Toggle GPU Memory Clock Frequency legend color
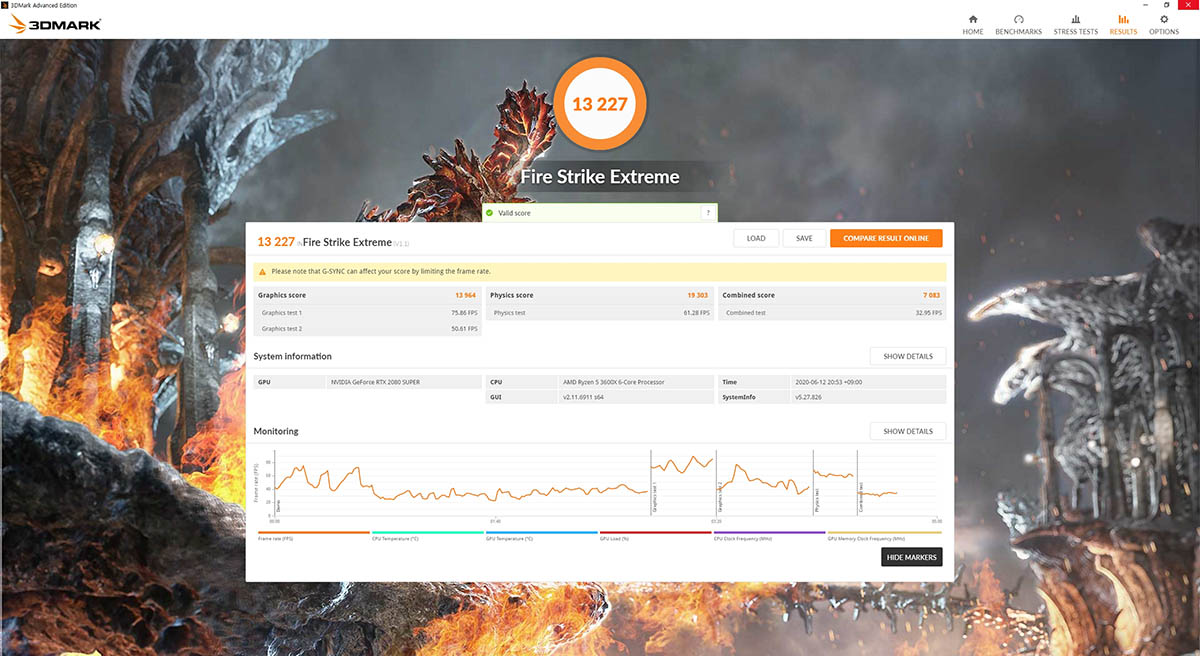The image size is (1200, 656). pos(884,533)
